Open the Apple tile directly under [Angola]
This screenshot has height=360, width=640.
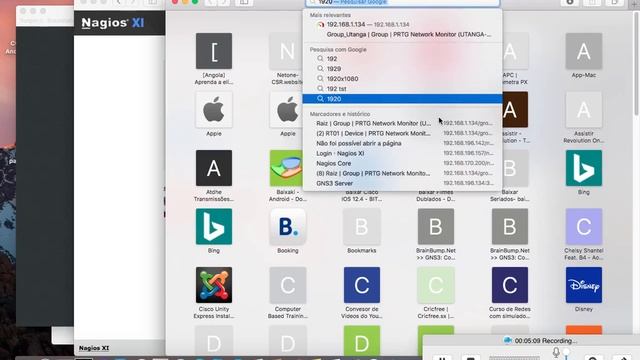pyautogui.click(x=214, y=109)
